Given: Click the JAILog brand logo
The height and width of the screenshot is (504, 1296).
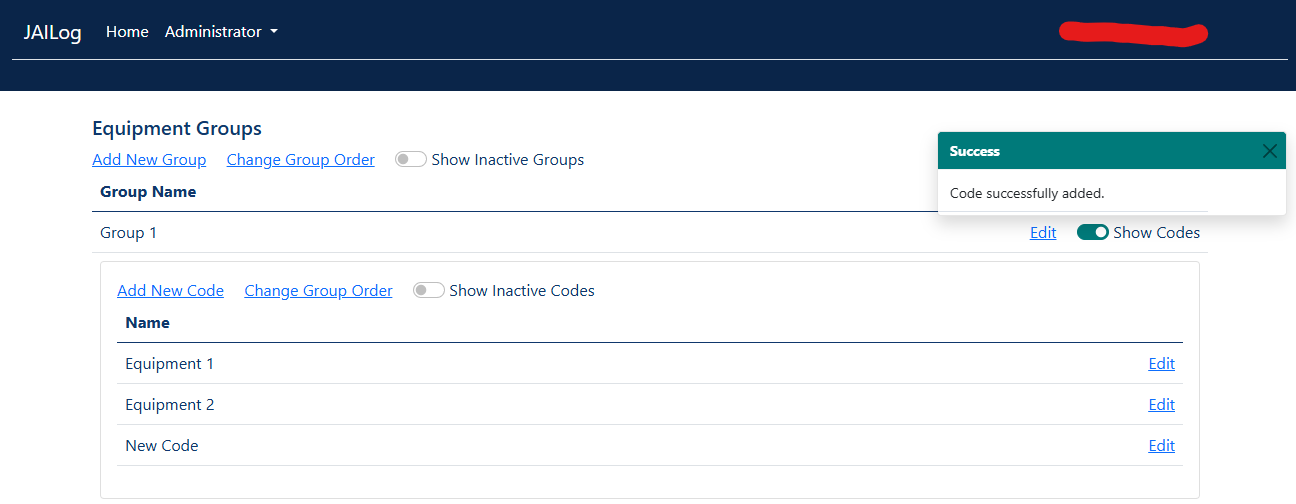Looking at the screenshot, I should 52,32.
